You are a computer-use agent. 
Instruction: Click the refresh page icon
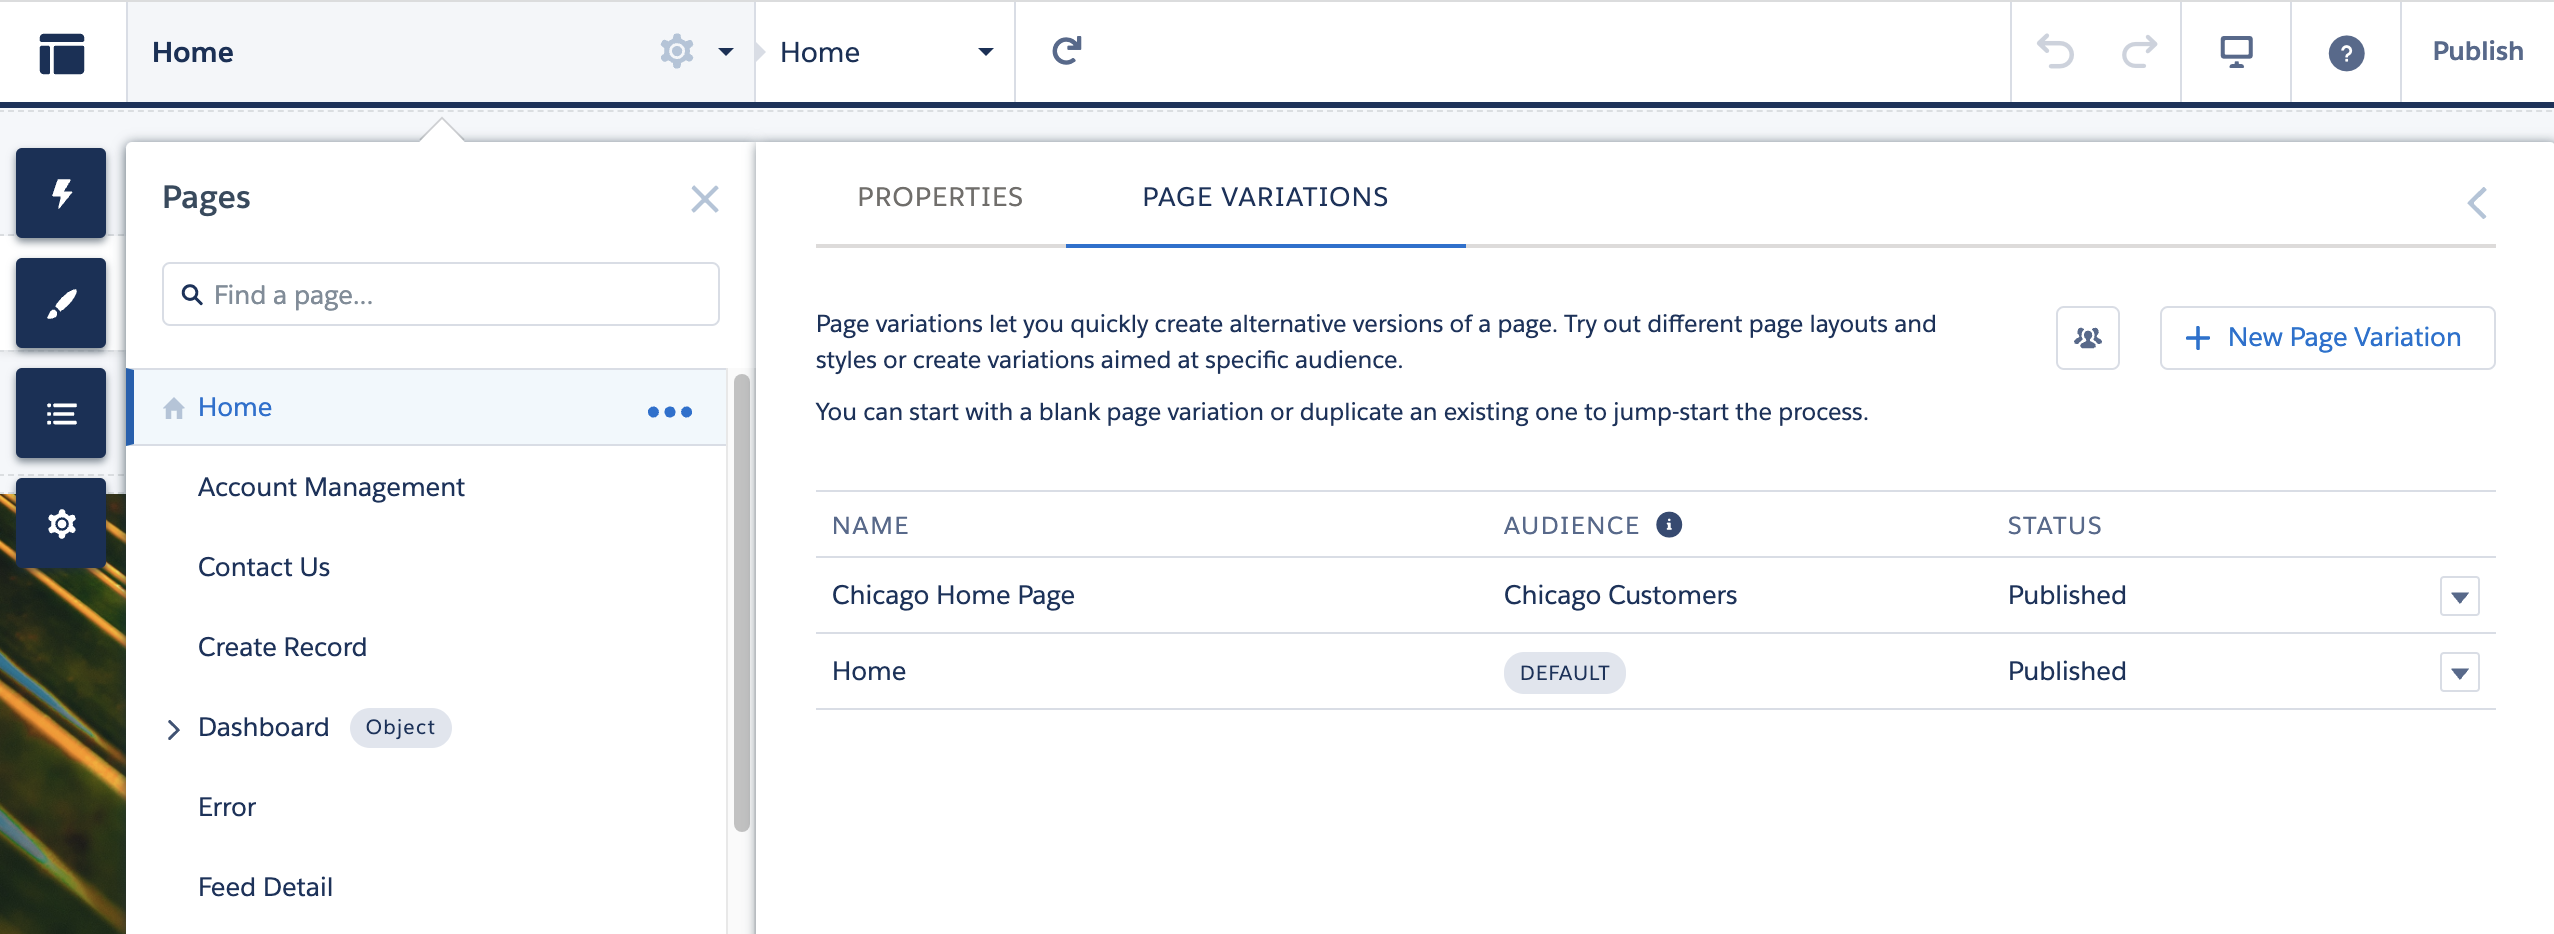coord(1067,51)
